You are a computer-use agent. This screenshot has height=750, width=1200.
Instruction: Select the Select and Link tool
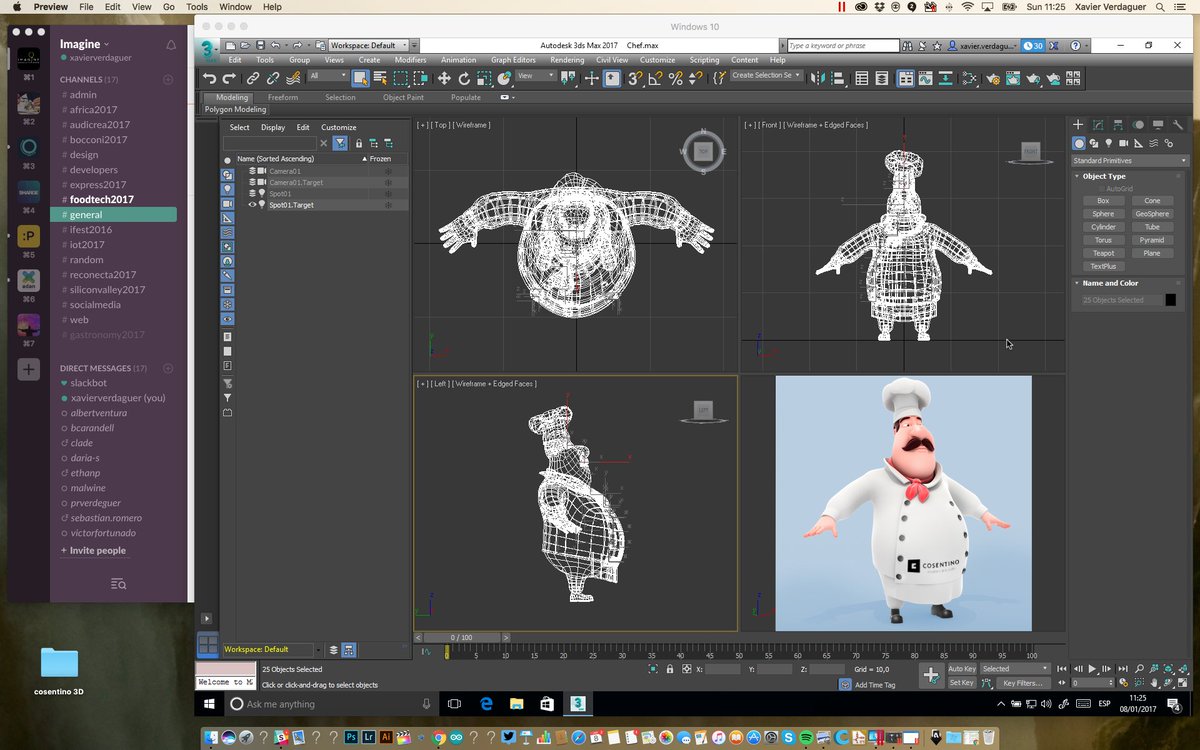(253, 78)
